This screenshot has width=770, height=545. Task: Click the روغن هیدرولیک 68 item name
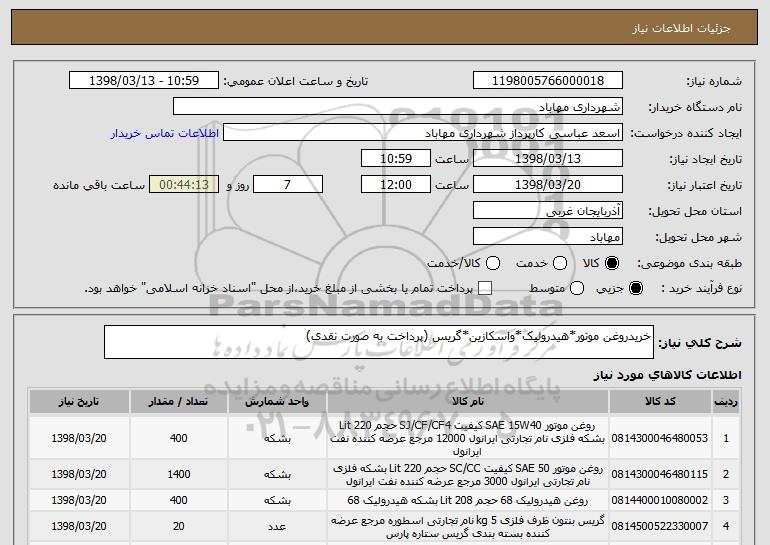pyautogui.click(x=468, y=500)
